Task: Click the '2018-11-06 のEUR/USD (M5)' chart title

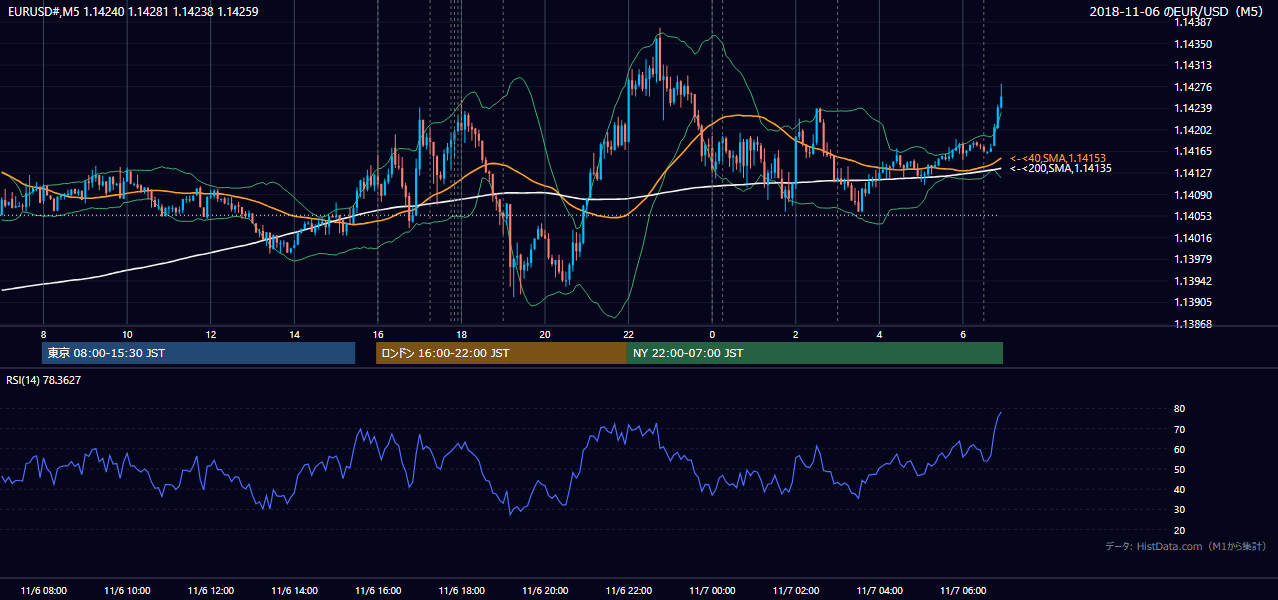Action: 1176,11
